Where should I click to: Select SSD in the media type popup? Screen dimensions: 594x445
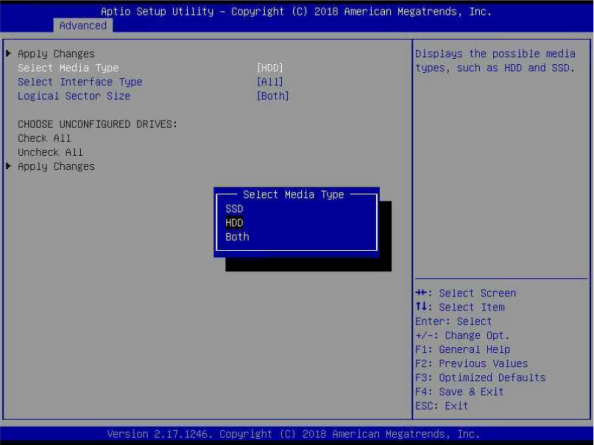click(234, 209)
